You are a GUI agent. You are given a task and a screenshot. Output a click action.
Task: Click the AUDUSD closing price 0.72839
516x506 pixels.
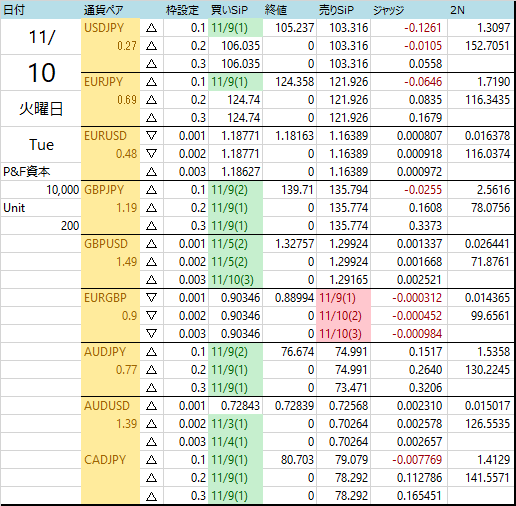tap(290, 406)
